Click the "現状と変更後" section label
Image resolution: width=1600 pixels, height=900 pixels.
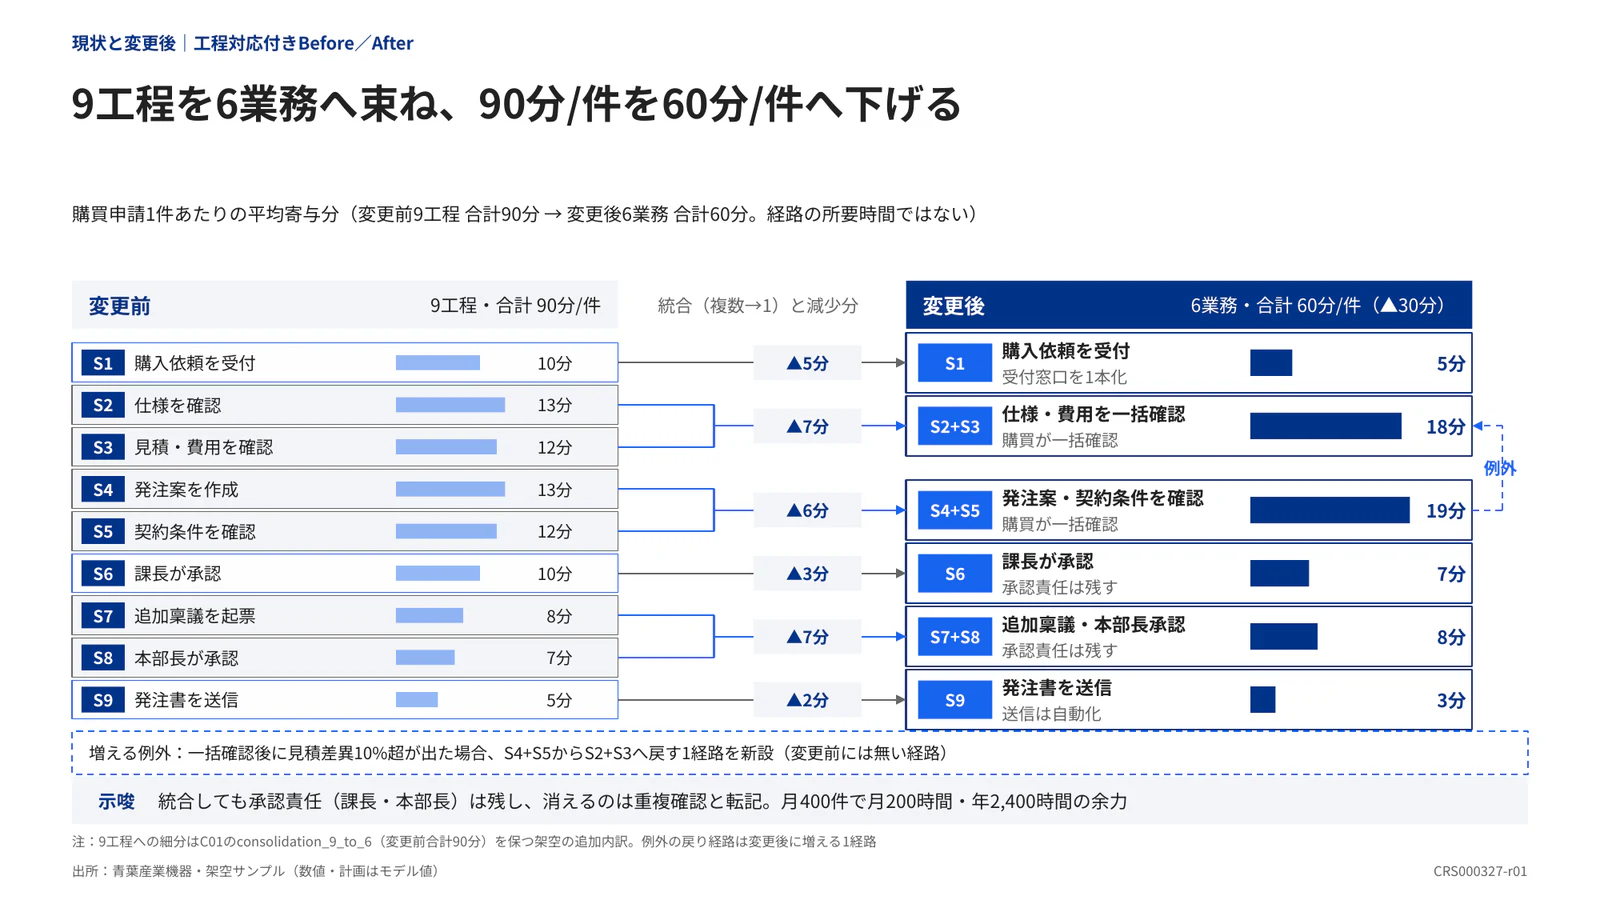click(124, 43)
